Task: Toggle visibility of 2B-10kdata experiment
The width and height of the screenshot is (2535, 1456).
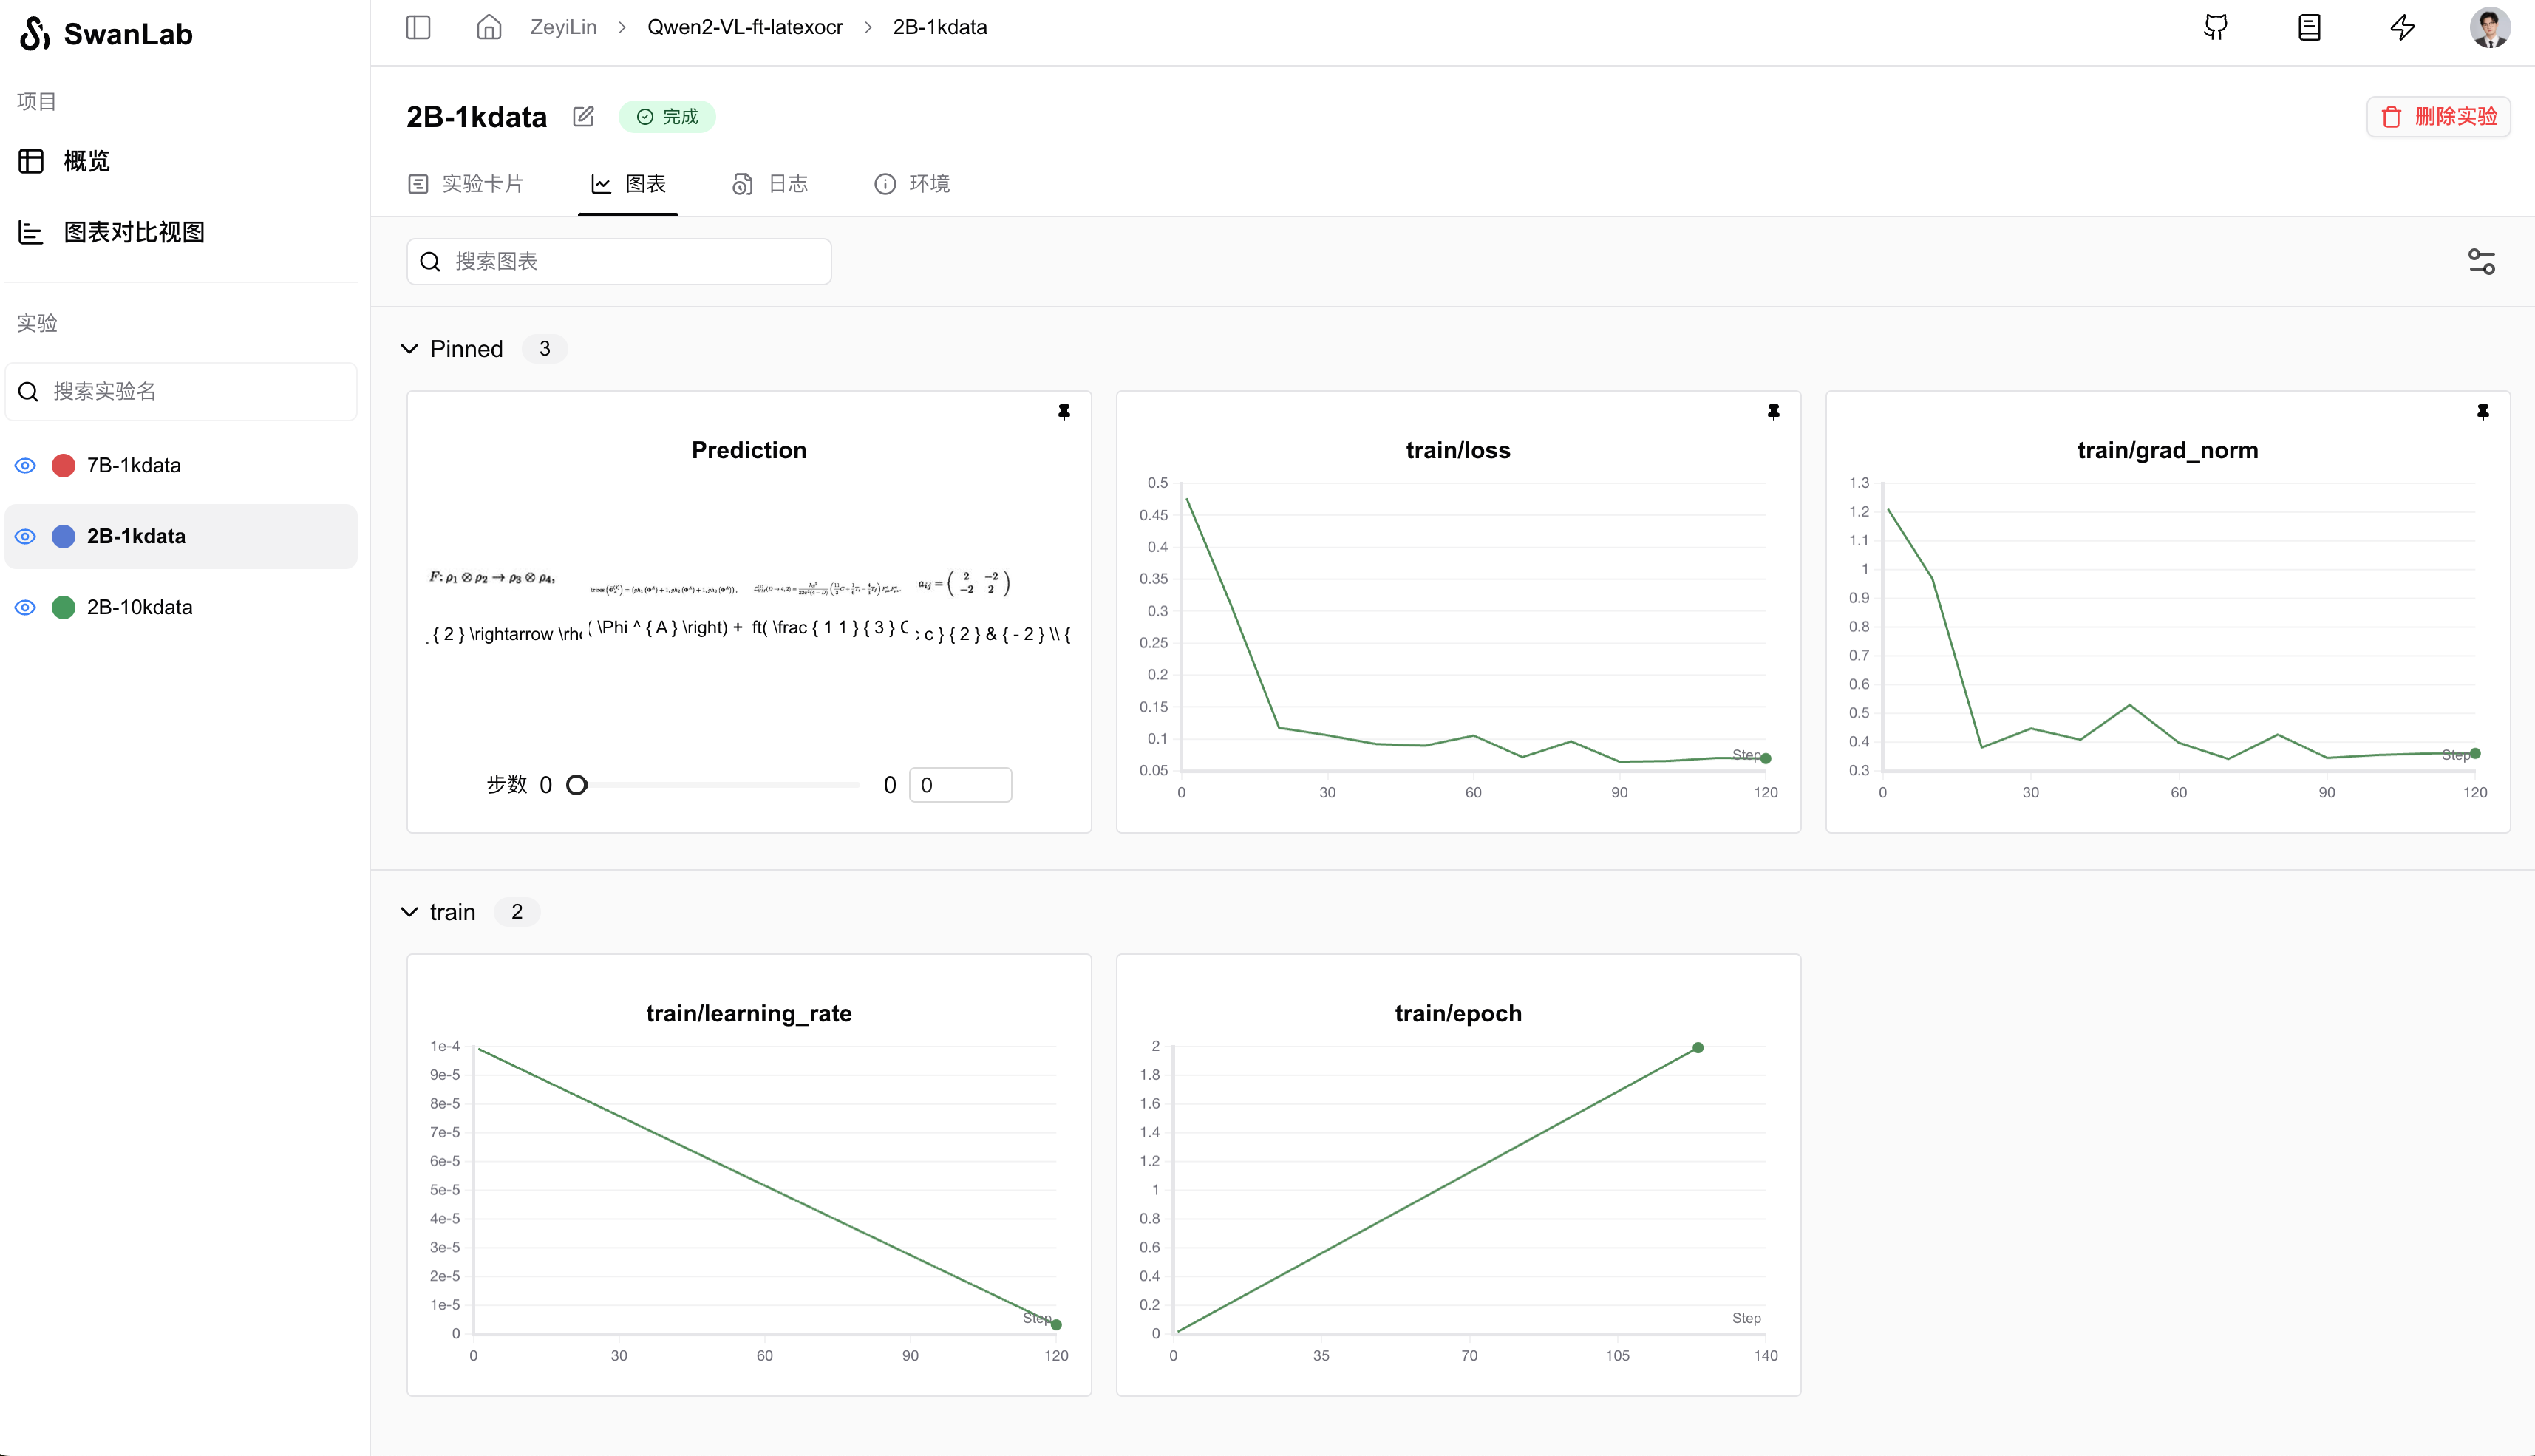Action: click(26, 607)
